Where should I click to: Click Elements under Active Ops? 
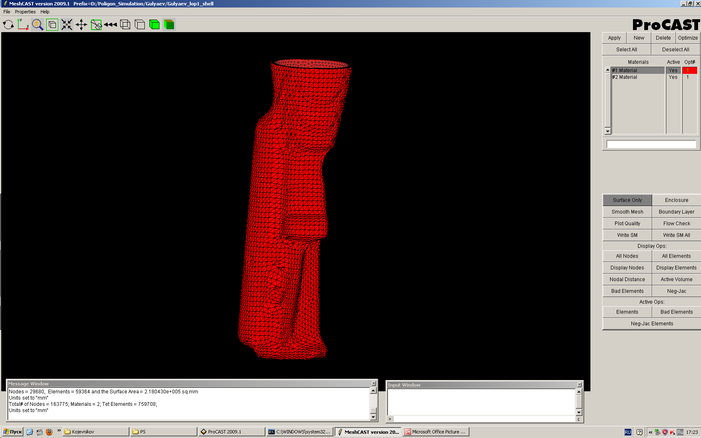tap(627, 312)
